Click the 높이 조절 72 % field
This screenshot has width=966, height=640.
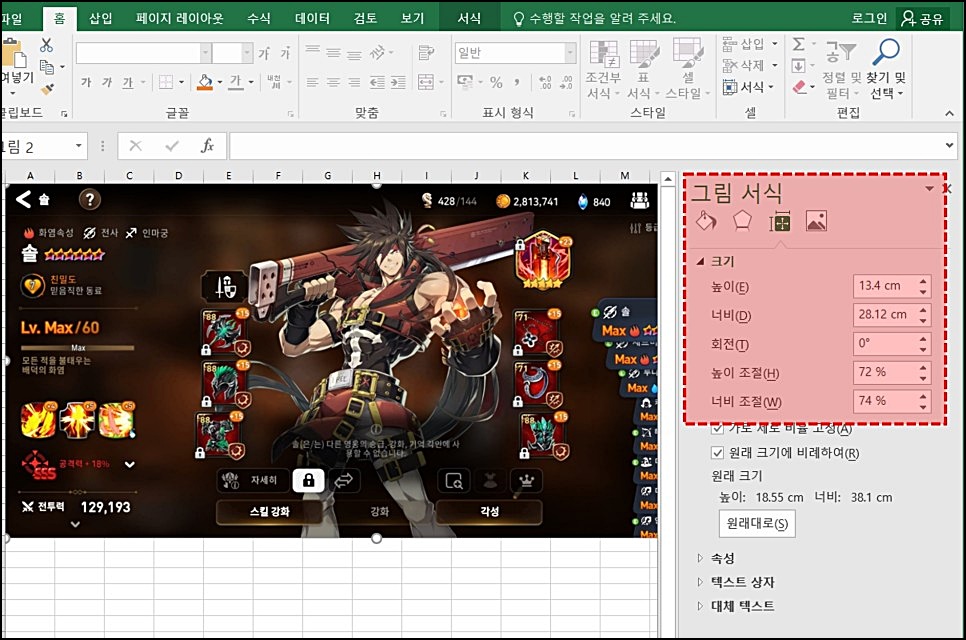pyautogui.click(x=885, y=372)
